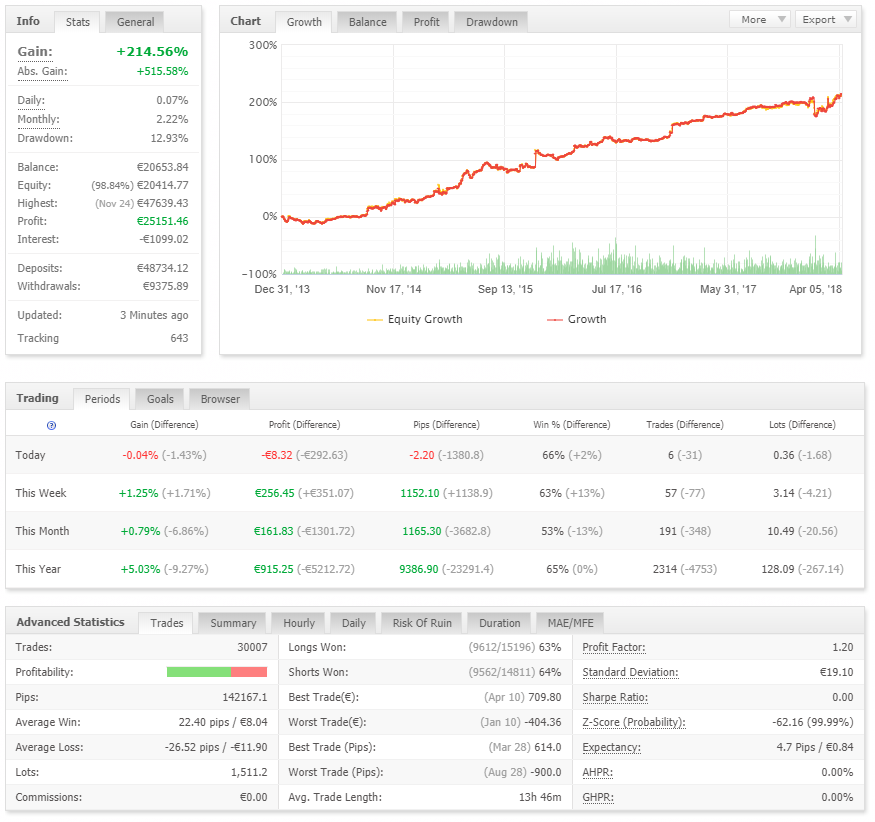Click the €9375.89 withdrawals value

pyautogui.click(x=166, y=286)
